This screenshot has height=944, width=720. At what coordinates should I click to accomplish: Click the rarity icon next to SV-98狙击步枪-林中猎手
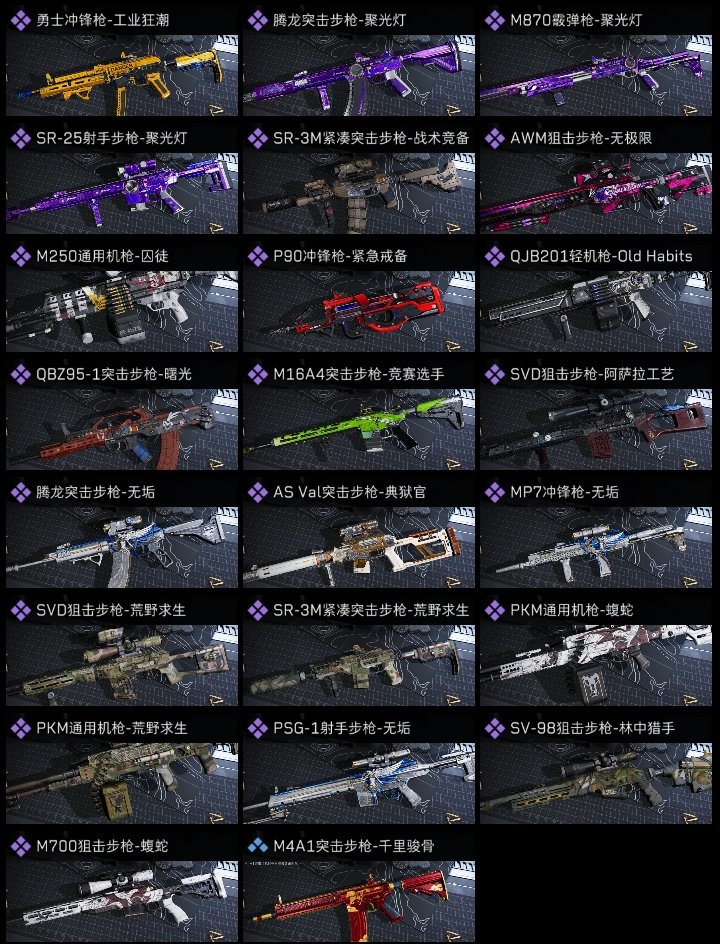coord(495,728)
